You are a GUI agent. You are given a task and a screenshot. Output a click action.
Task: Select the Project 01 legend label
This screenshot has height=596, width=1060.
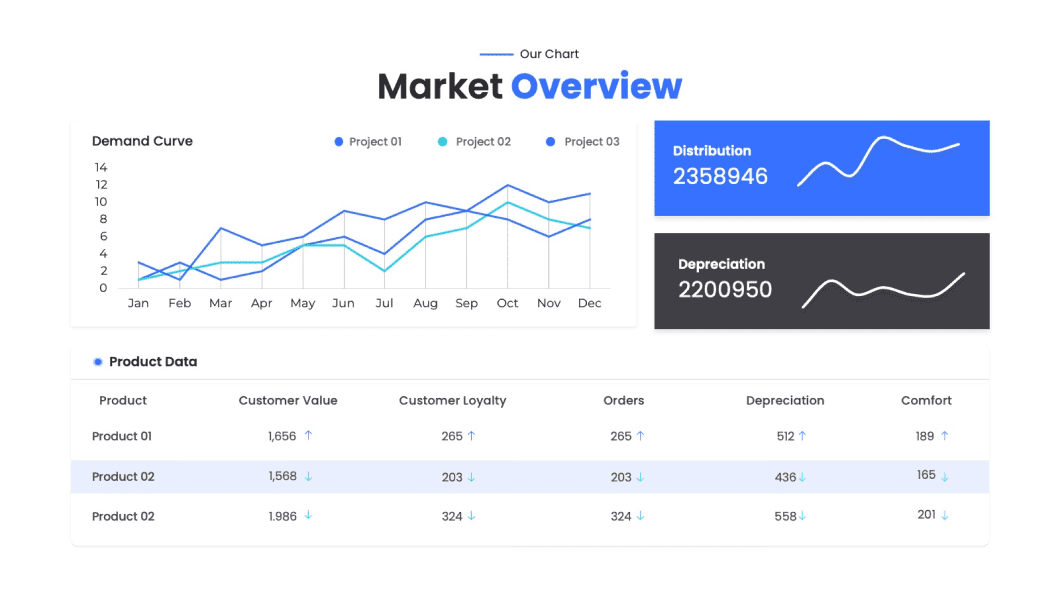coord(375,142)
